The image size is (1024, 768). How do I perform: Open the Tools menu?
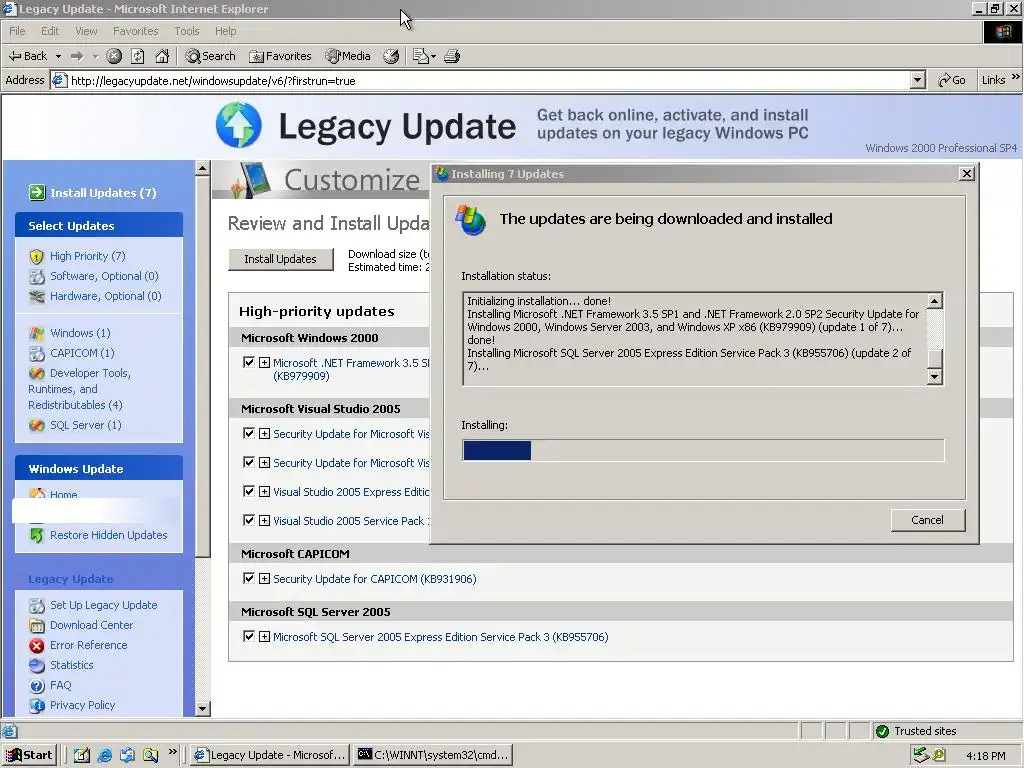[187, 31]
